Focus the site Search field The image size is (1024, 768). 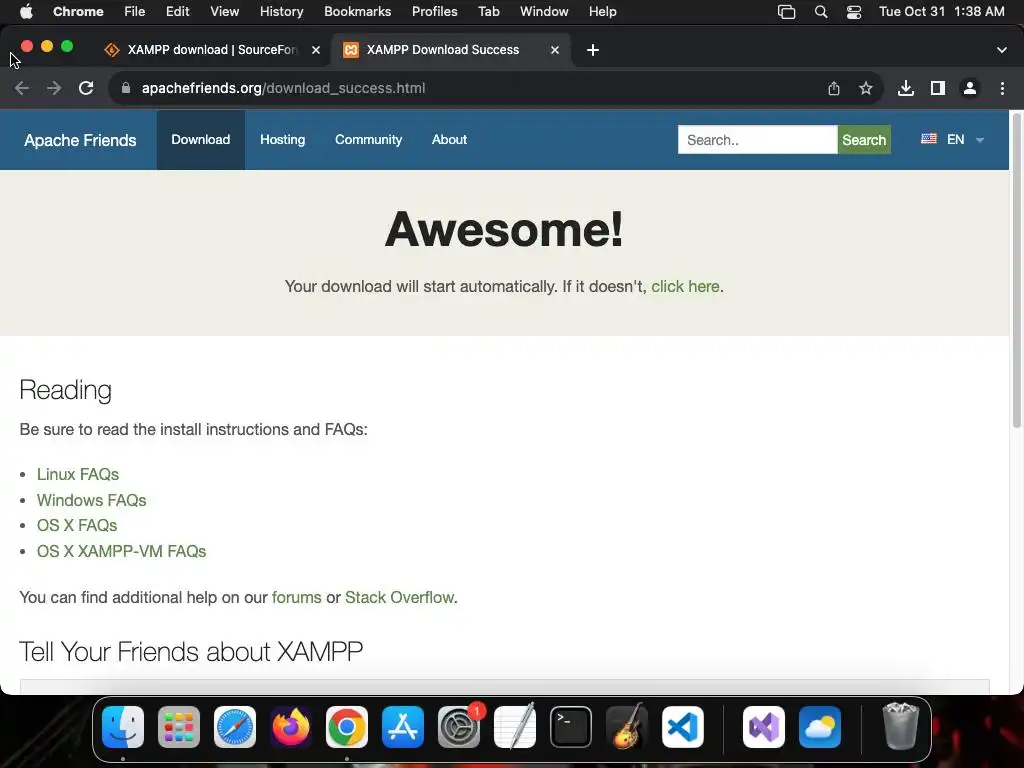click(758, 140)
